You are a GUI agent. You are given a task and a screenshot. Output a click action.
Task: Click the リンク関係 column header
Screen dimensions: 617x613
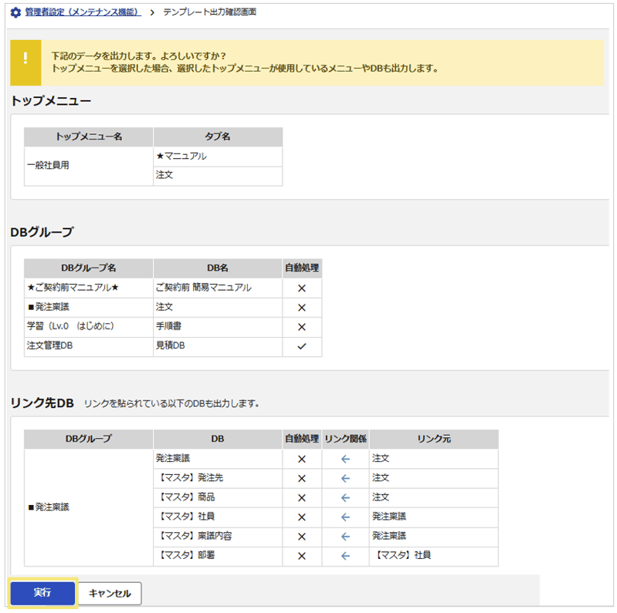[345, 439]
